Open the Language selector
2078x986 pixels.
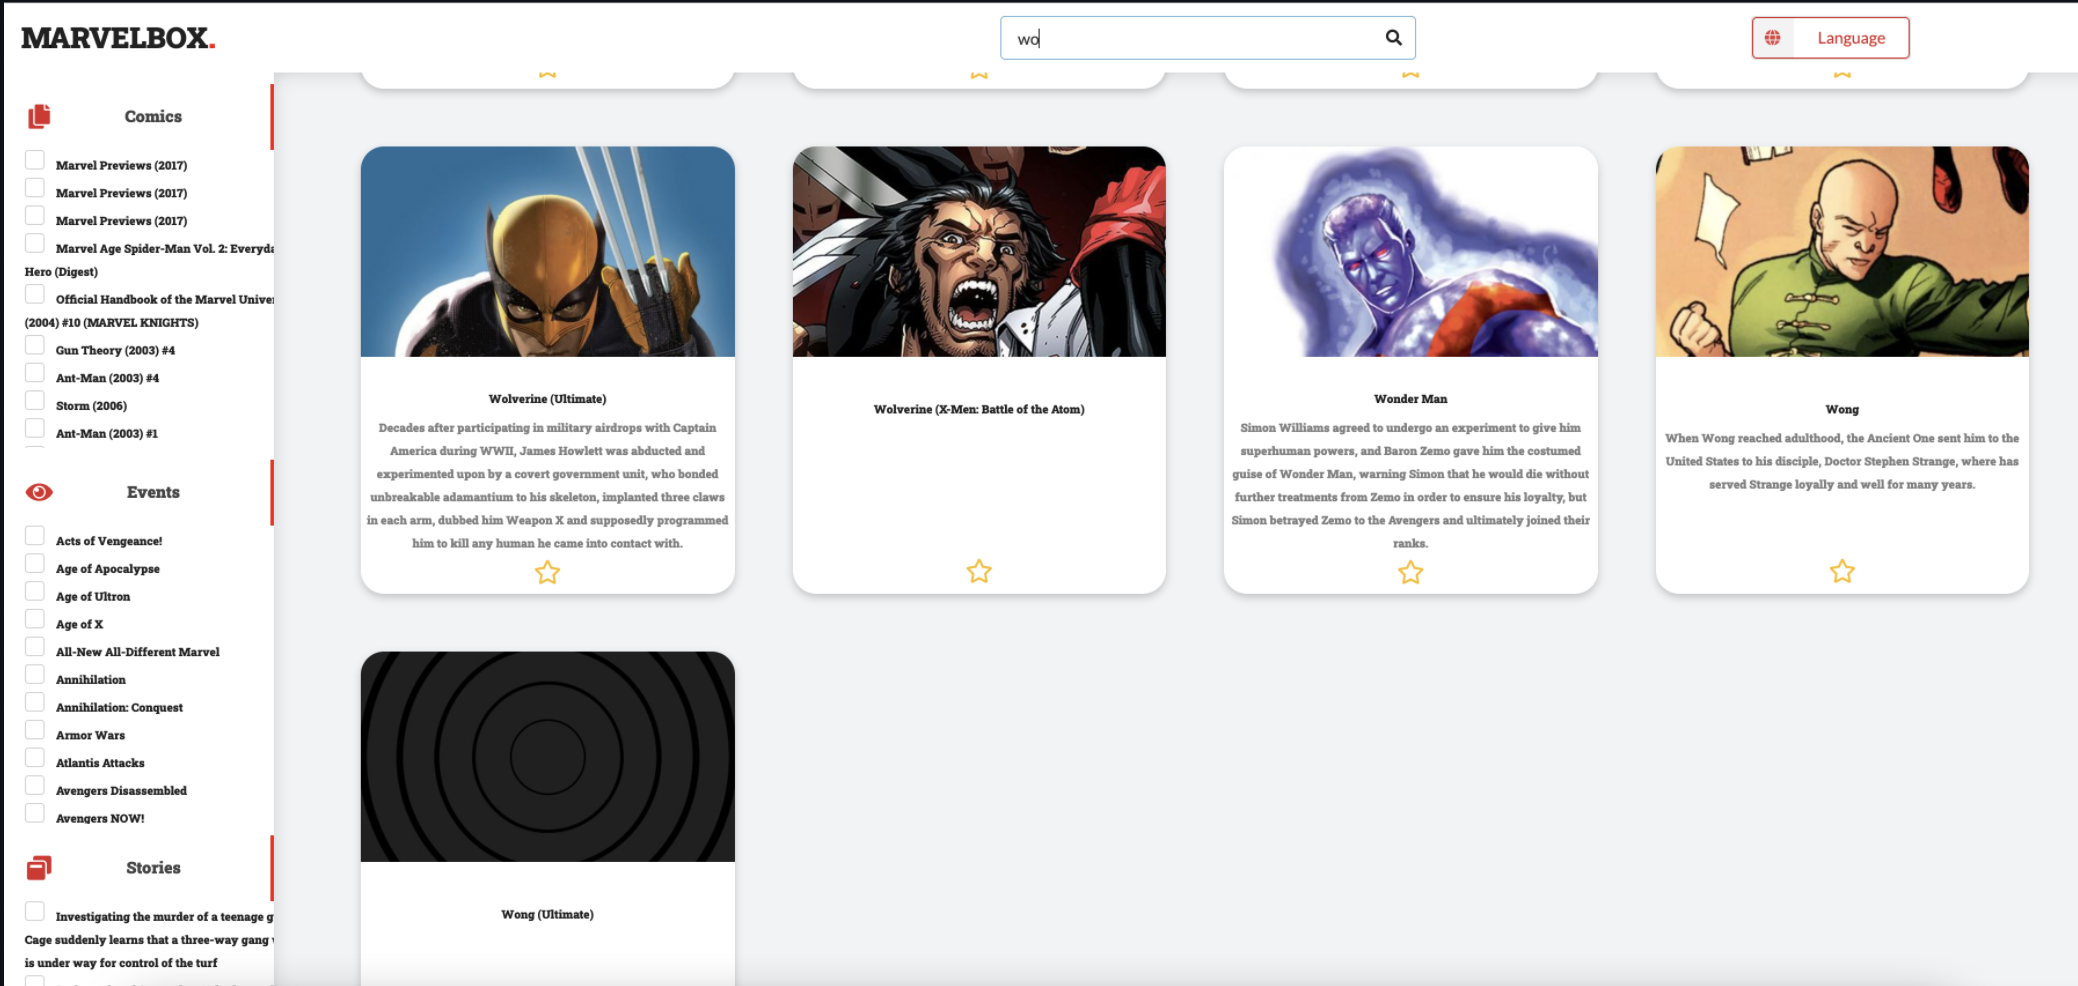coord(1849,37)
